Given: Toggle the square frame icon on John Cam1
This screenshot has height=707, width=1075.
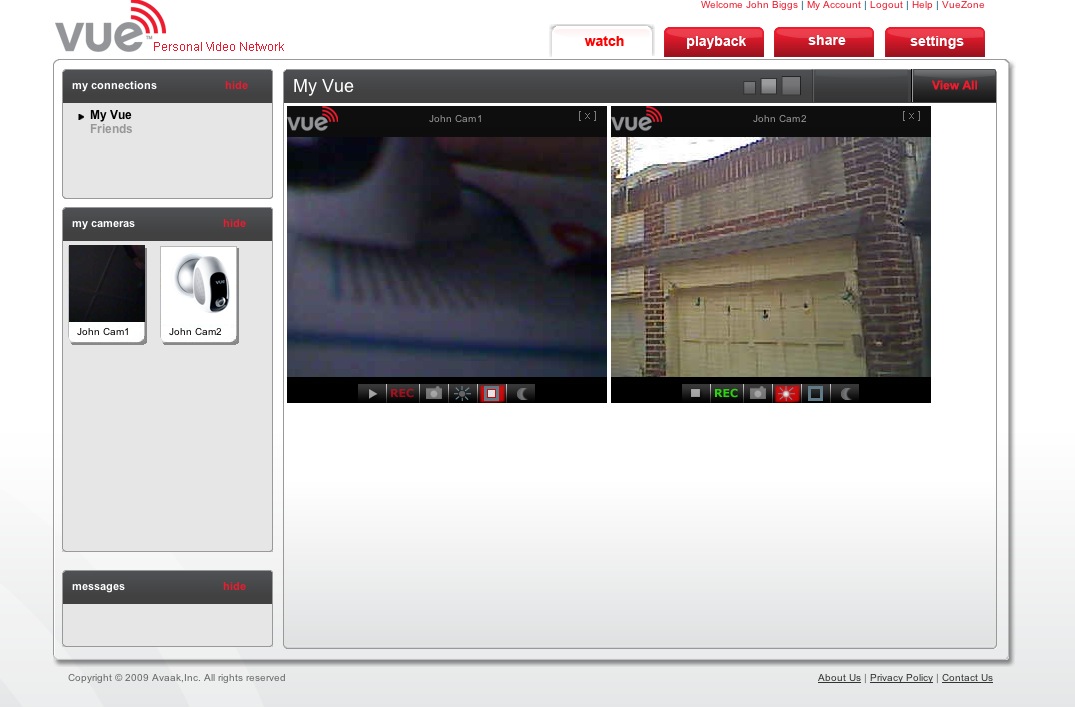Looking at the screenshot, I should pyautogui.click(x=492, y=394).
